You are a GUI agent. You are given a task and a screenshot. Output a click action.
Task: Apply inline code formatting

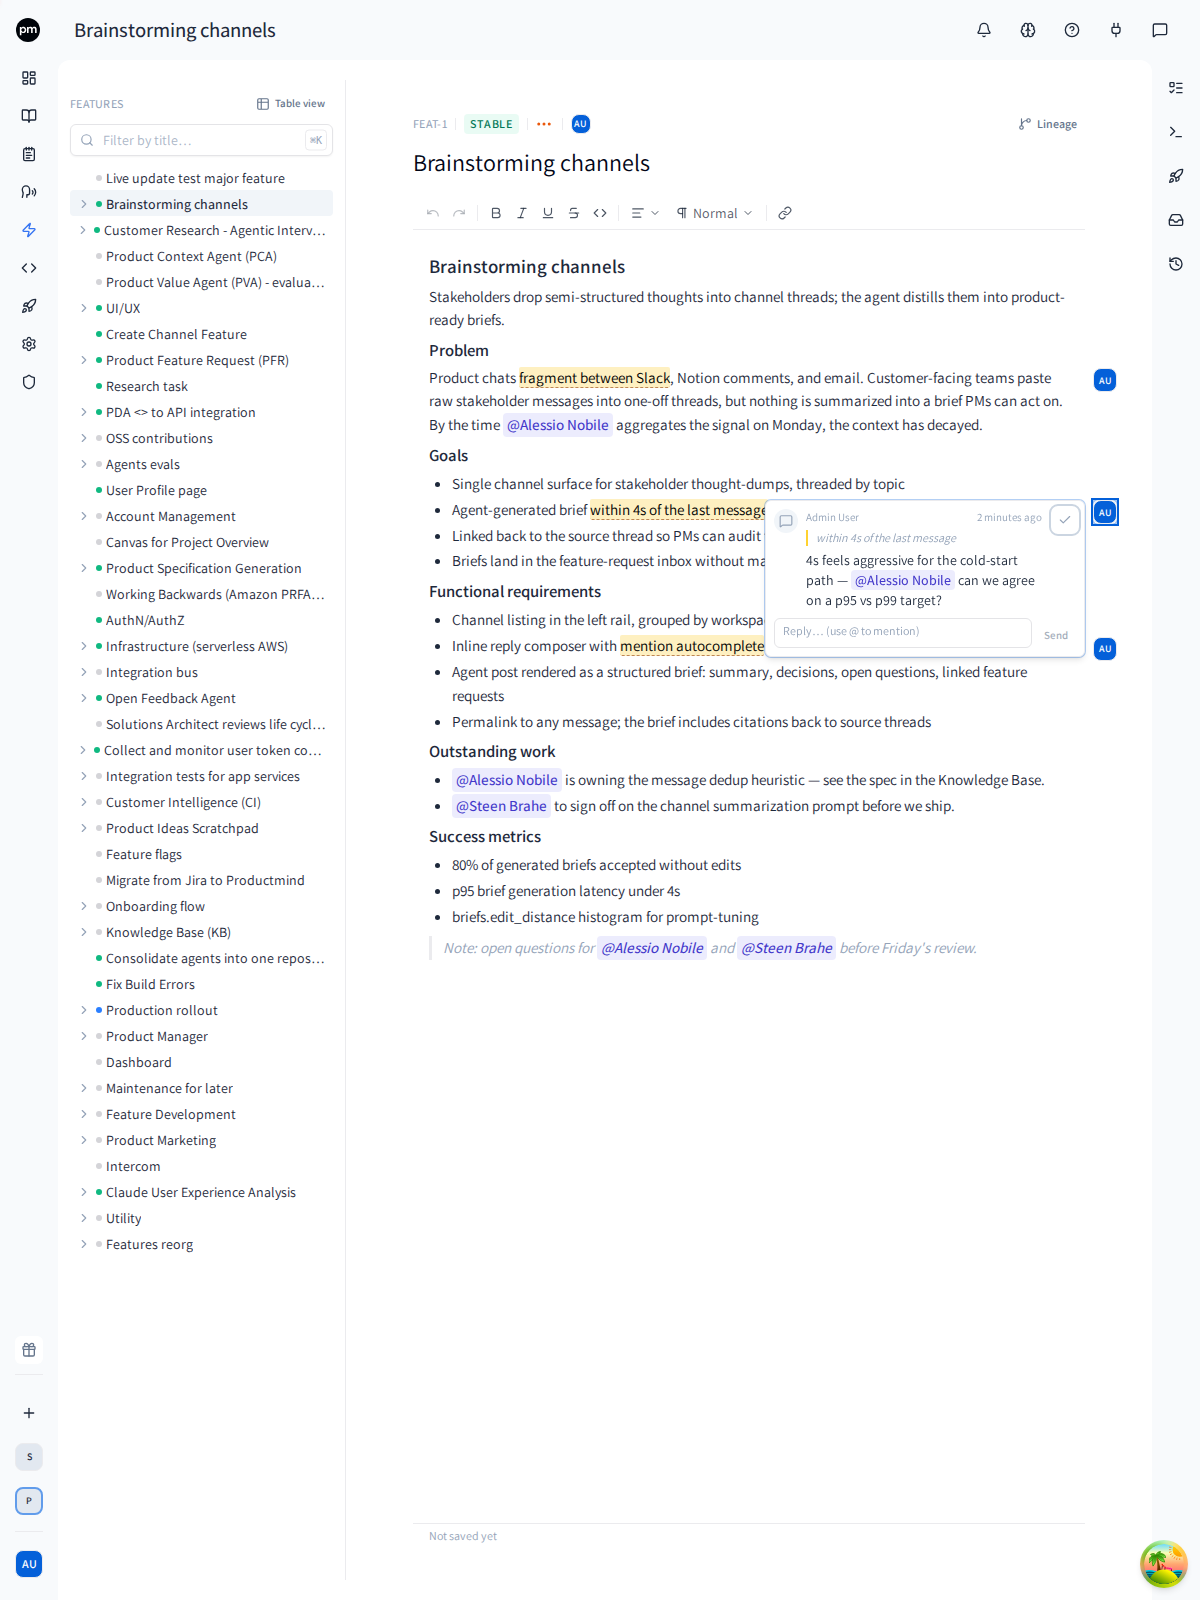pos(600,213)
